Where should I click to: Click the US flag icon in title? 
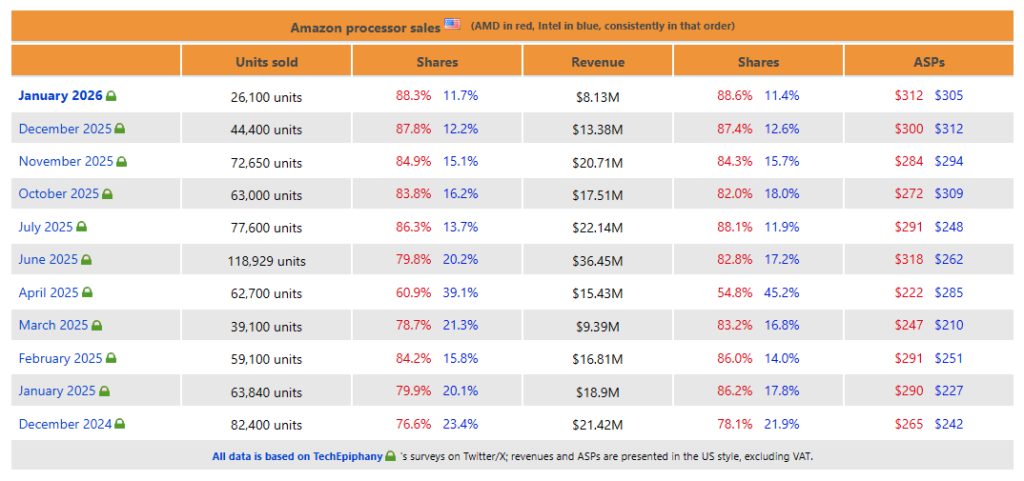[x=453, y=24]
